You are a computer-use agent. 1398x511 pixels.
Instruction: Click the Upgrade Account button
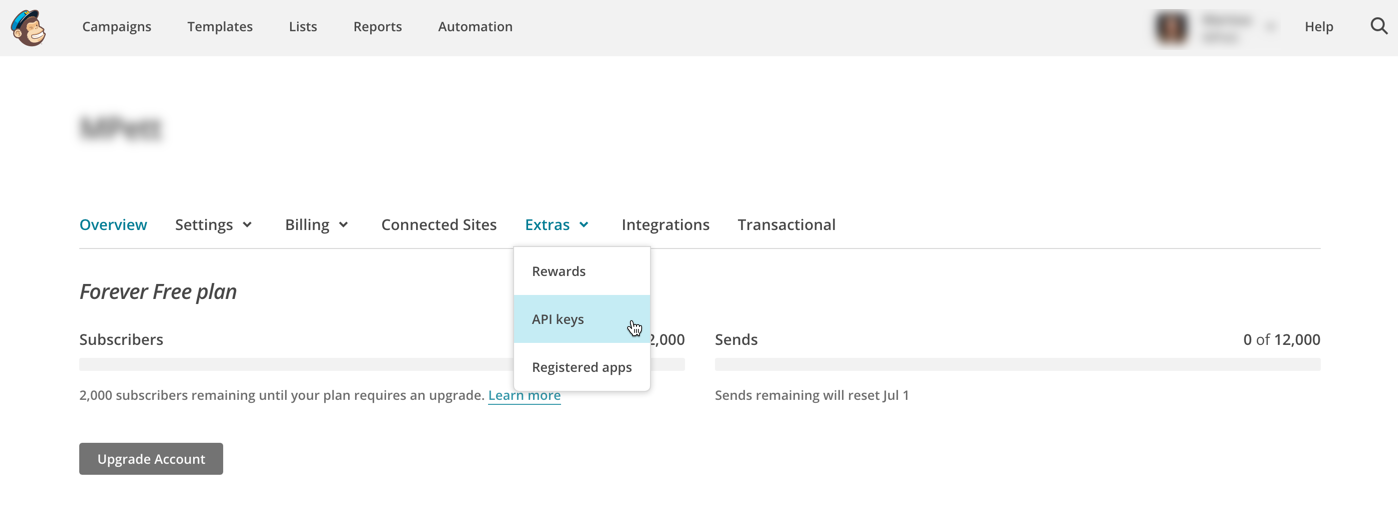[151, 459]
